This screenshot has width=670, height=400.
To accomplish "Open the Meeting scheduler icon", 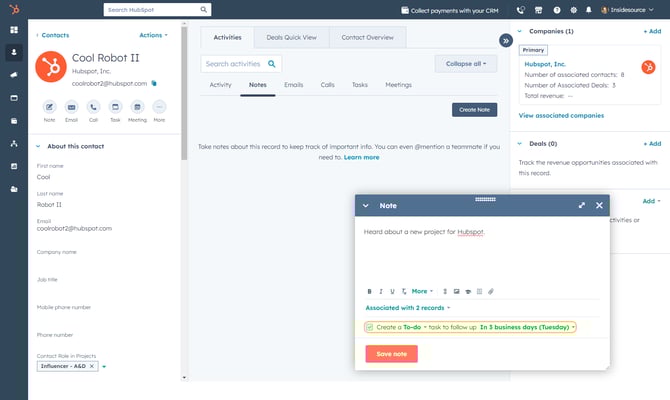I will coord(137,107).
